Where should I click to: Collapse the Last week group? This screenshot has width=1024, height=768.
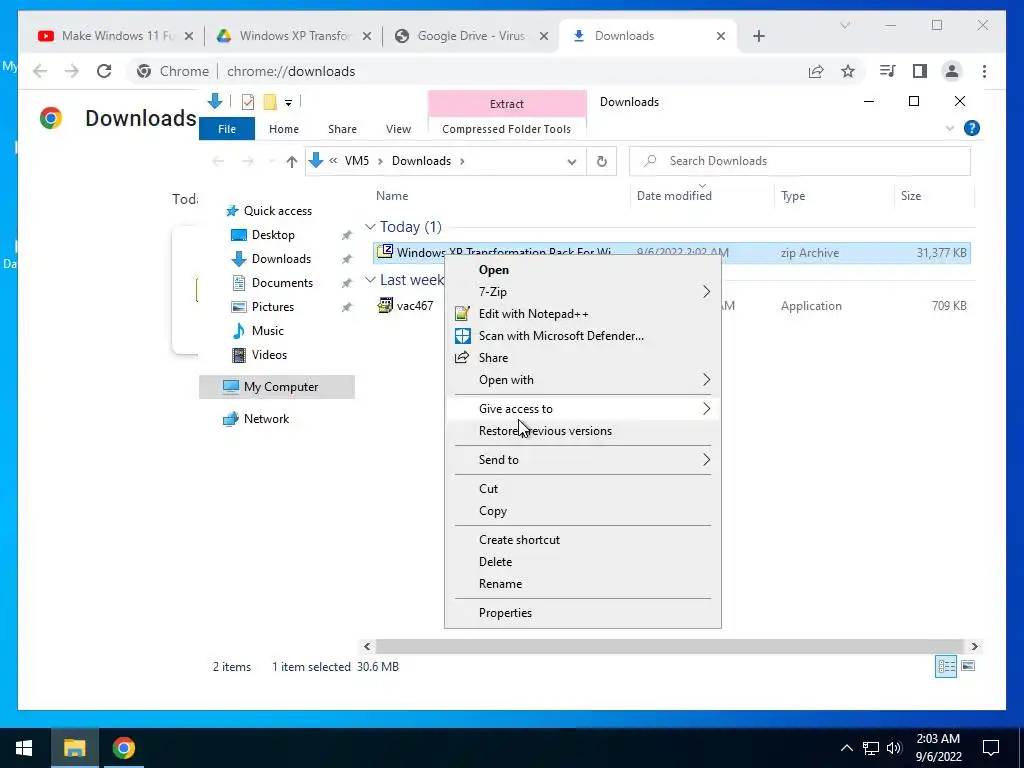click(x=370, y=280)
